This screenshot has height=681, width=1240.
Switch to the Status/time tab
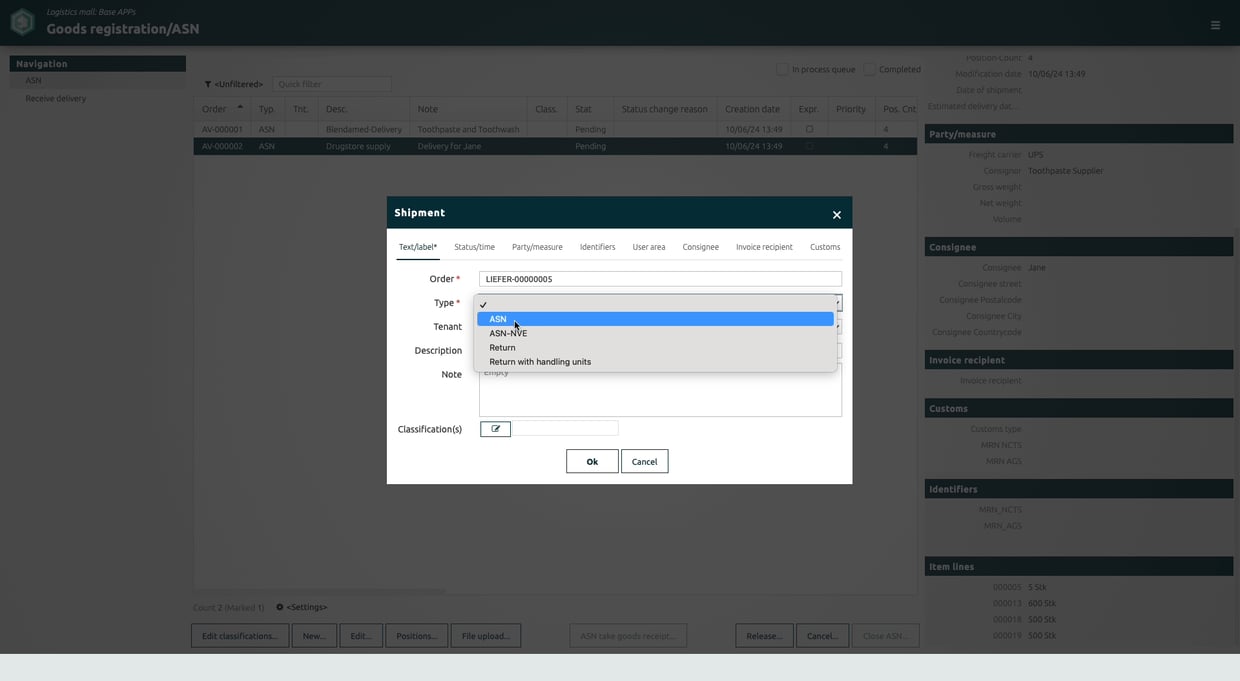tap(474, 247)
